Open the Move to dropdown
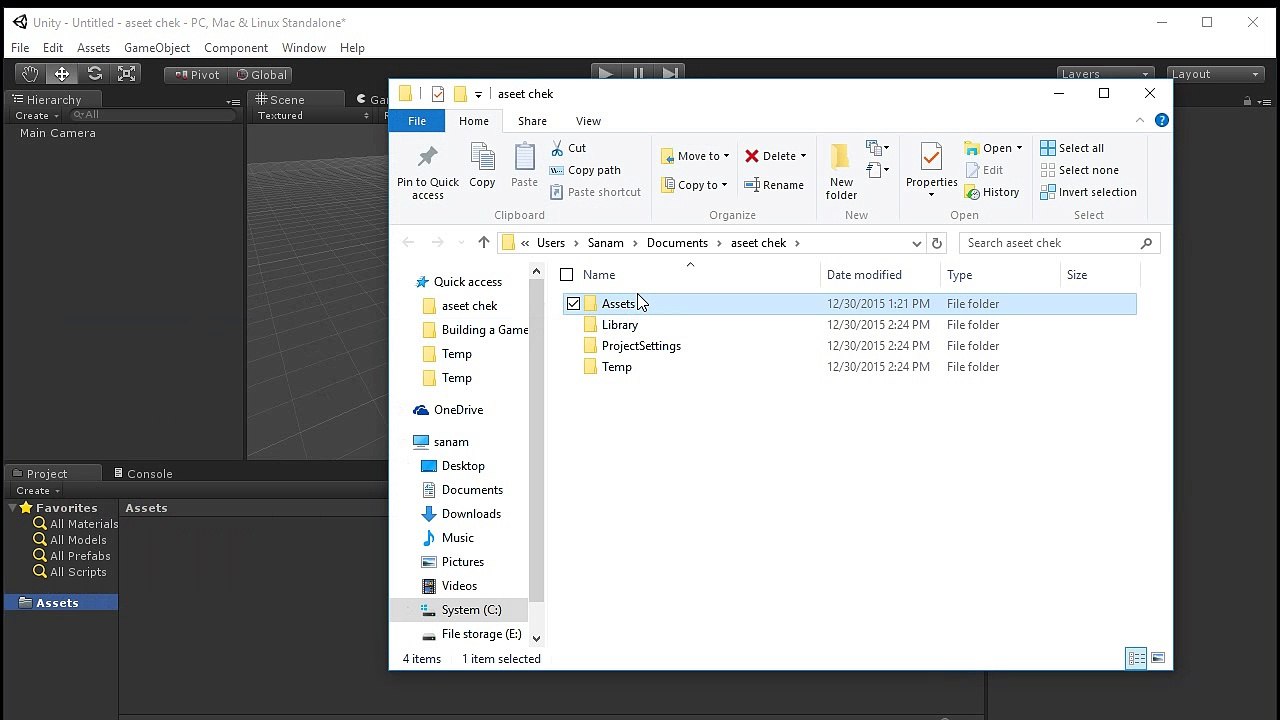This screenshot has height=720, width=1280. click(695, 156)
